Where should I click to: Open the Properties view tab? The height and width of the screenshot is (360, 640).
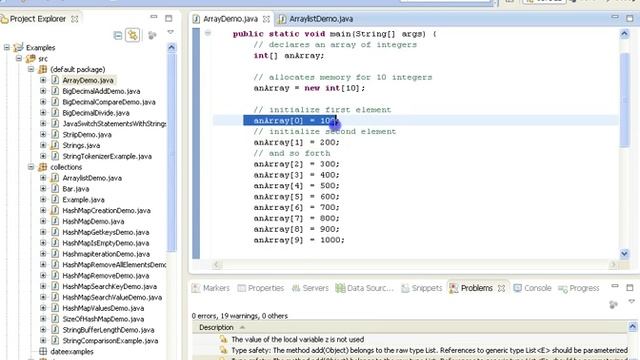(x=260, y=288)
